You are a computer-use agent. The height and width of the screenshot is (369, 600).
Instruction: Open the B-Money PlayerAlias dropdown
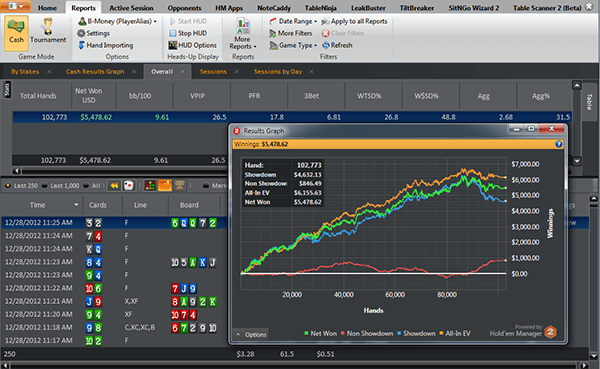[x=117, y=21]
